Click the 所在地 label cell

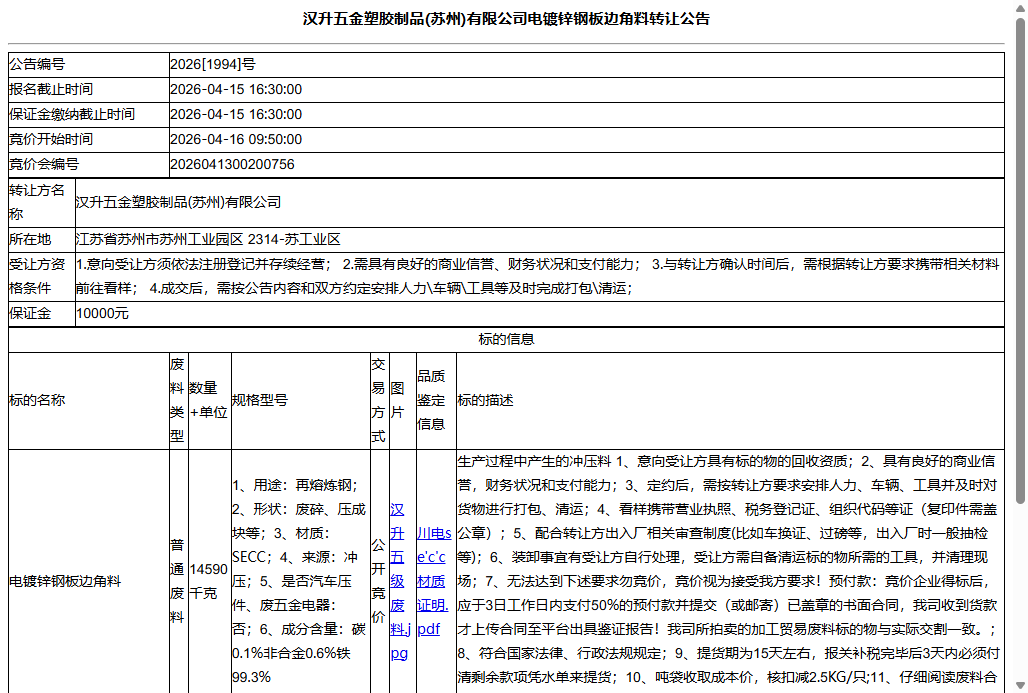(x=41, y=239)
